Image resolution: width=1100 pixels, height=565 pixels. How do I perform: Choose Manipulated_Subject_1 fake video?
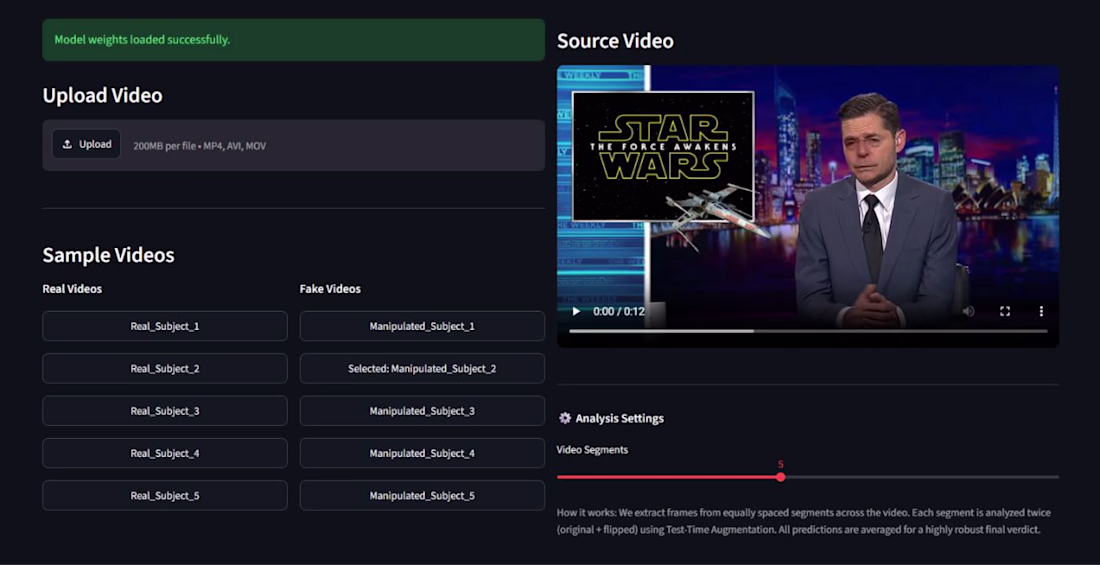click(422, 326)
